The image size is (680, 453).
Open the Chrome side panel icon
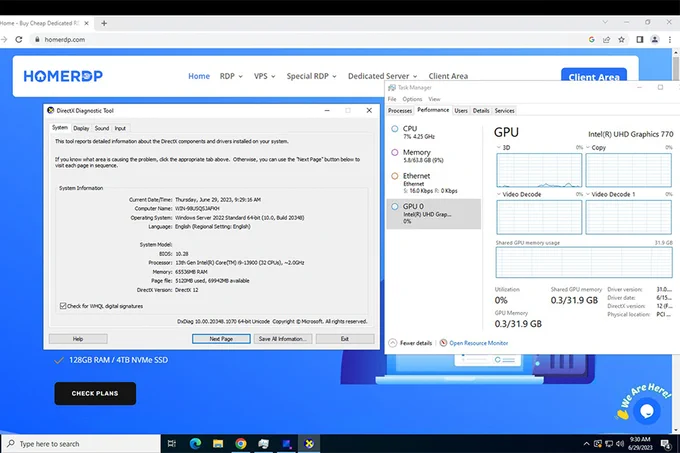coord(640,39)
